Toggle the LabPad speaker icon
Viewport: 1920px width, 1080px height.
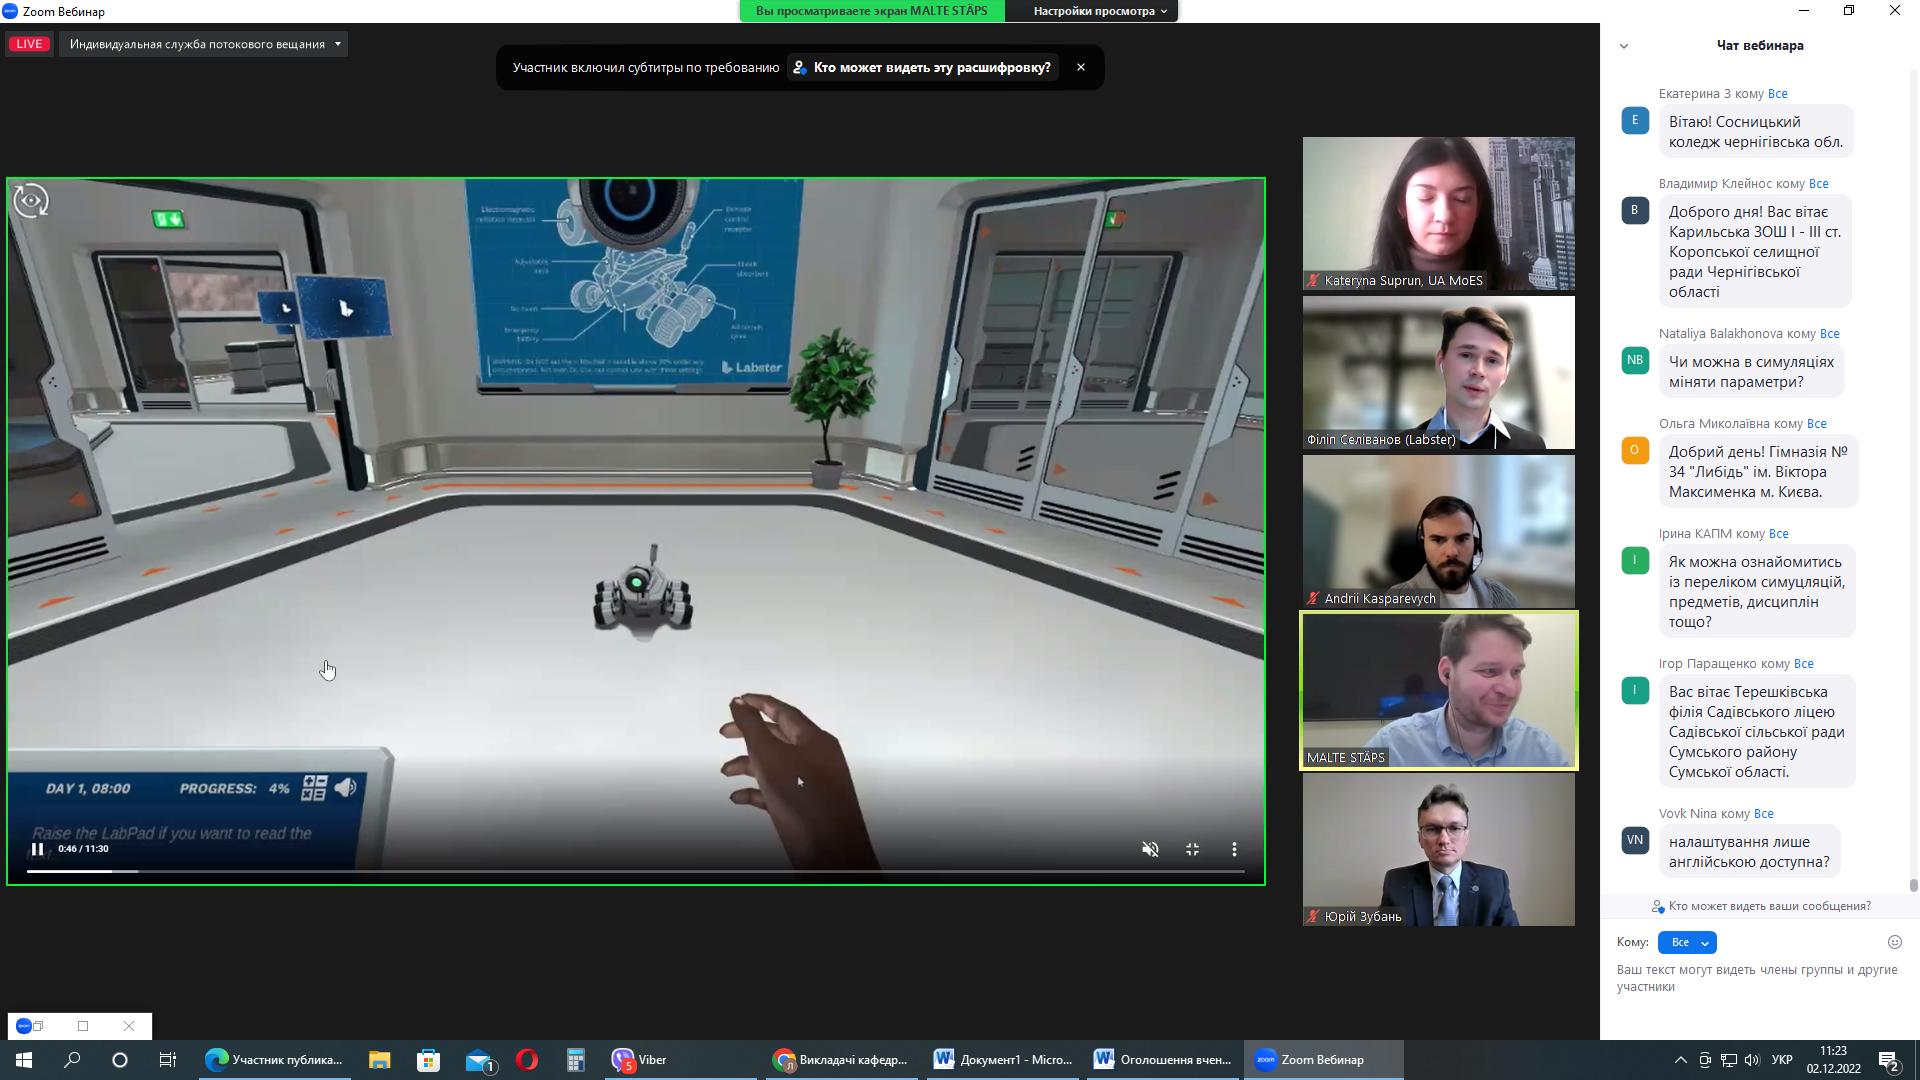tap(346, 788)
